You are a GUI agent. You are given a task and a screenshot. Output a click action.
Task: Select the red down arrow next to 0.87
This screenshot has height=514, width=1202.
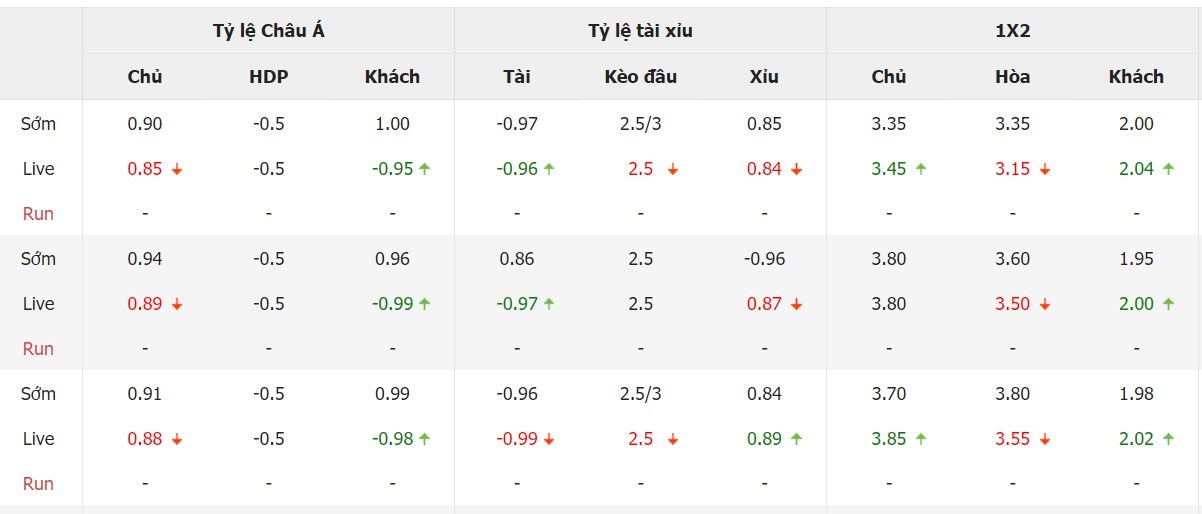coord(797,305)
